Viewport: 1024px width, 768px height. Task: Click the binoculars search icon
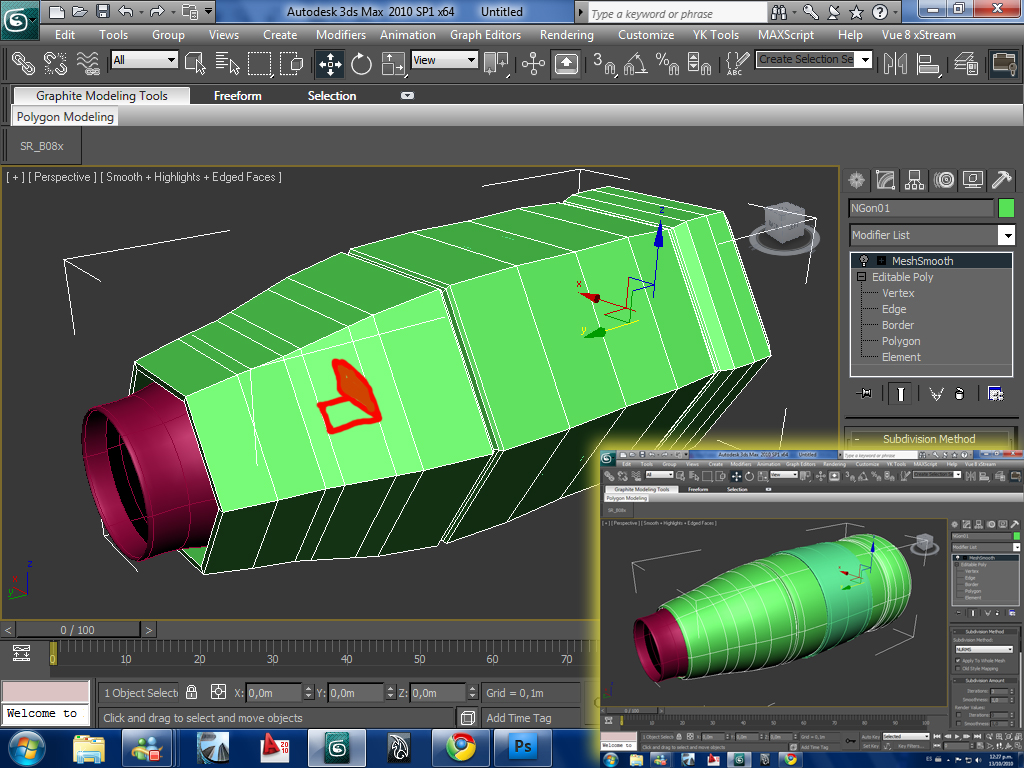779,12
